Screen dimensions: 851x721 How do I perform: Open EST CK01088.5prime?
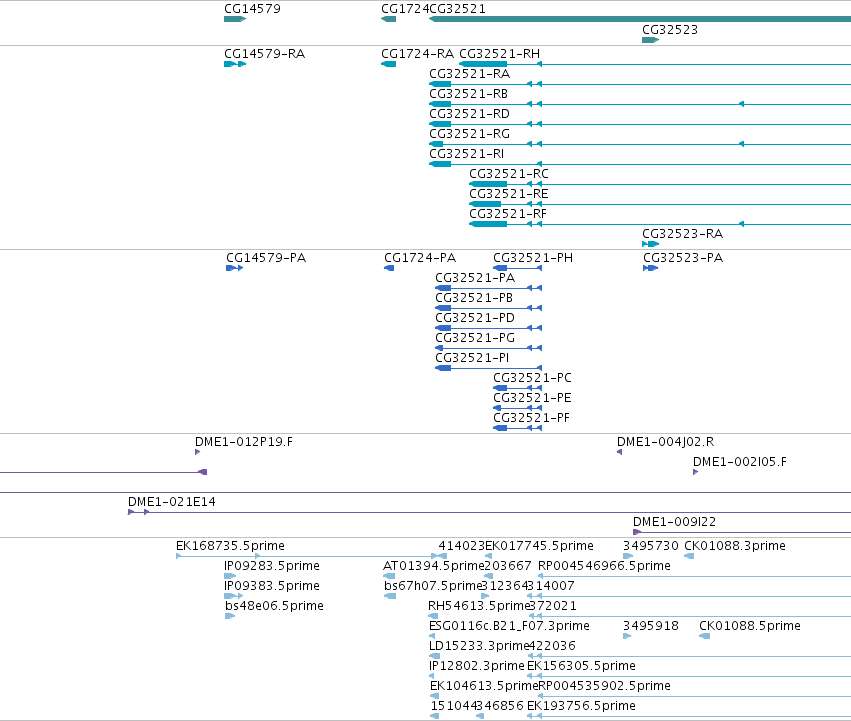pyautogui.click(x=750, y=627)
